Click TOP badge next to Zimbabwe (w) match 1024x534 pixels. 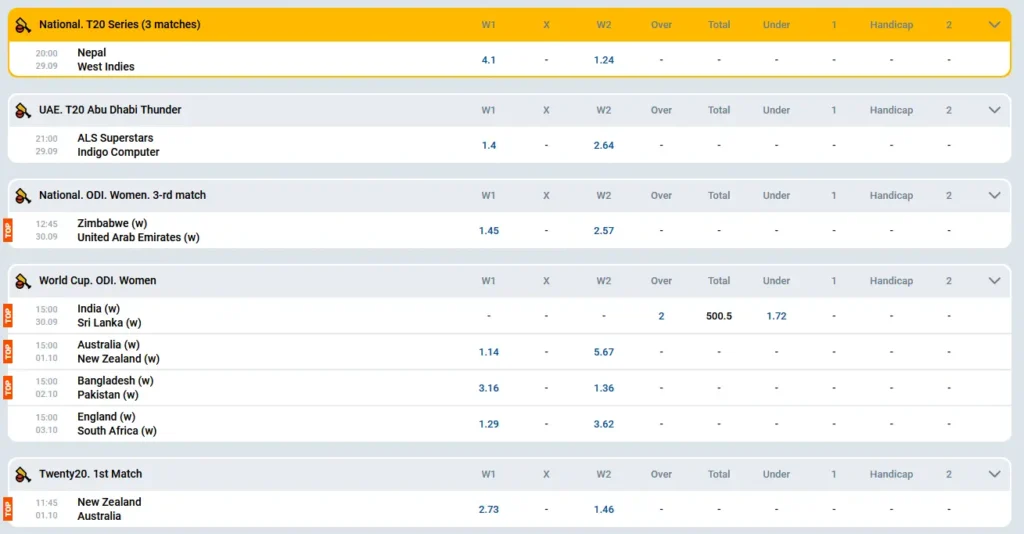tap(8, 230)
